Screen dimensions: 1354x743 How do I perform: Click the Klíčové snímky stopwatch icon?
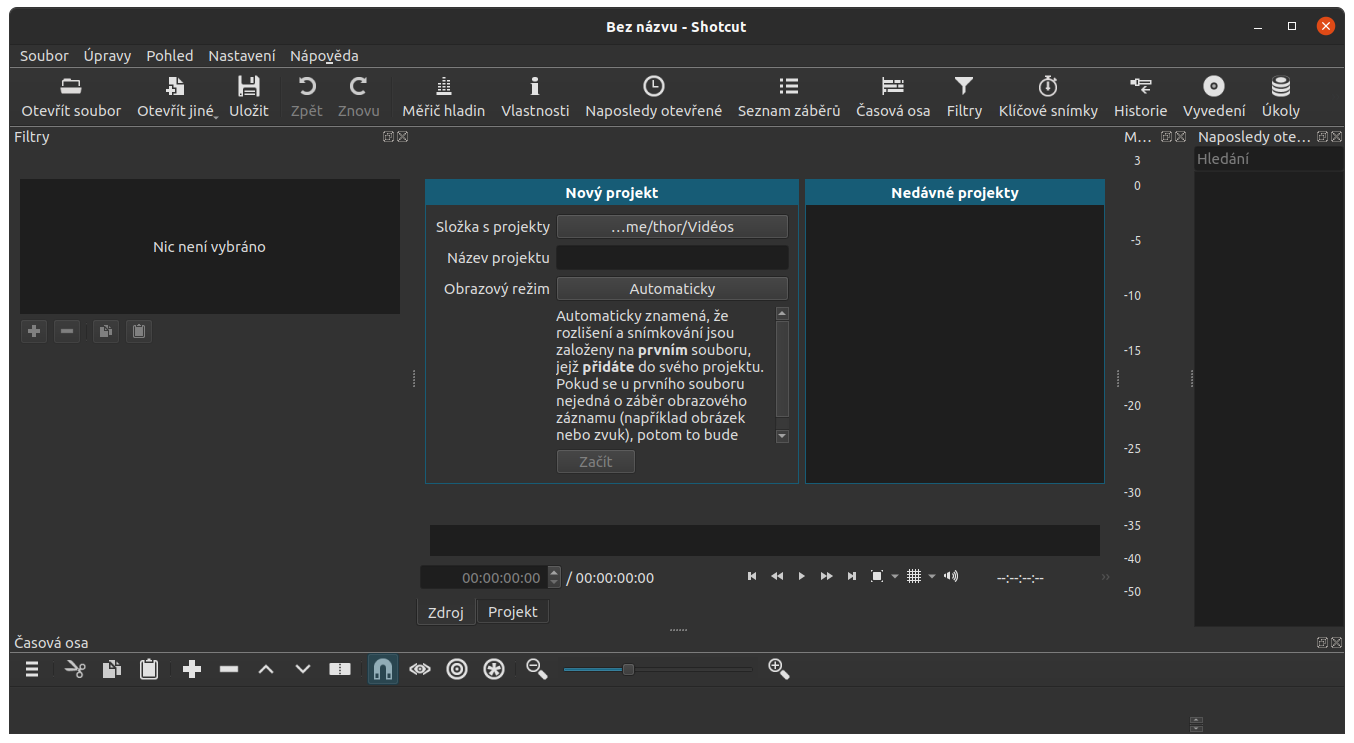(x=1047, y=86)
